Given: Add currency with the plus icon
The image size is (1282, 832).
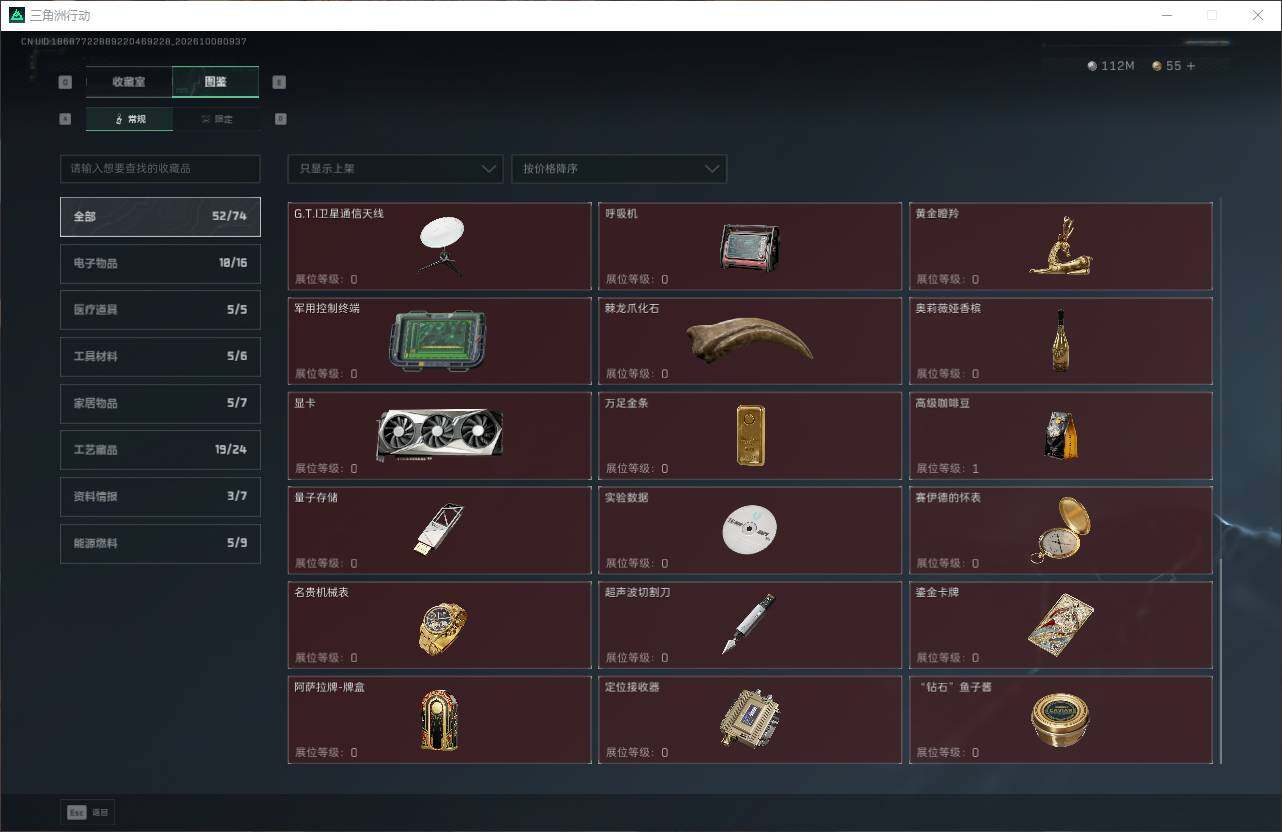Looking at the screenshot, I should 1190,66.
